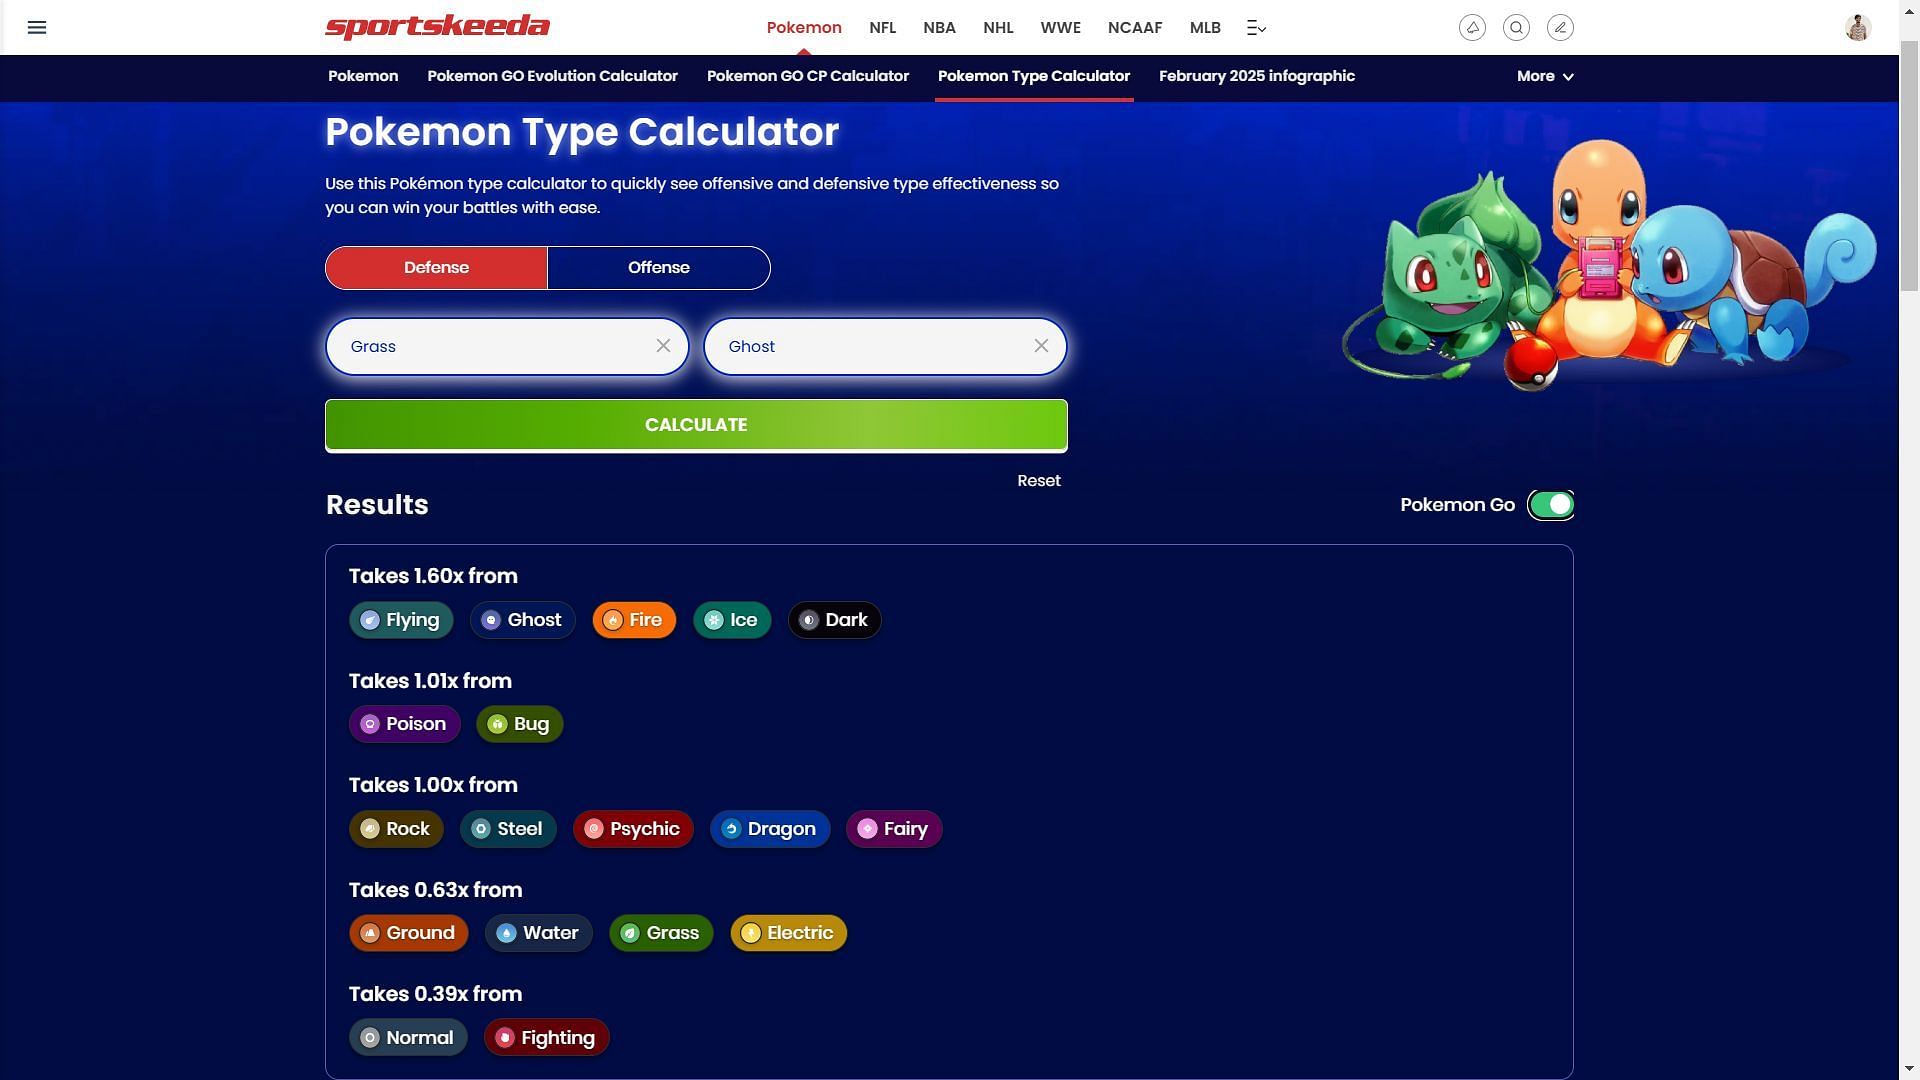This screenshot has width=1920, height=1080.
Task: Switch to the Defense tab
Action: point(435,266)
